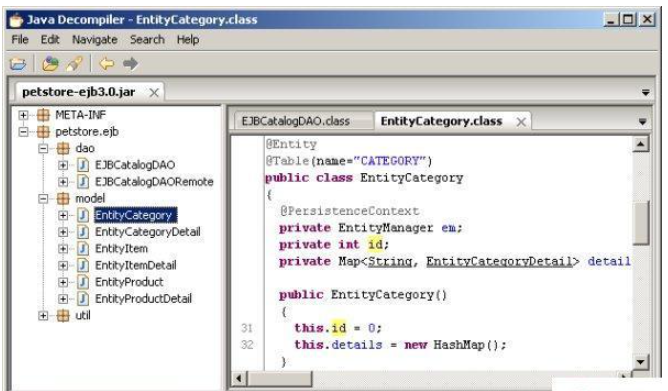Collapse the dao package node

click(43, 149)
